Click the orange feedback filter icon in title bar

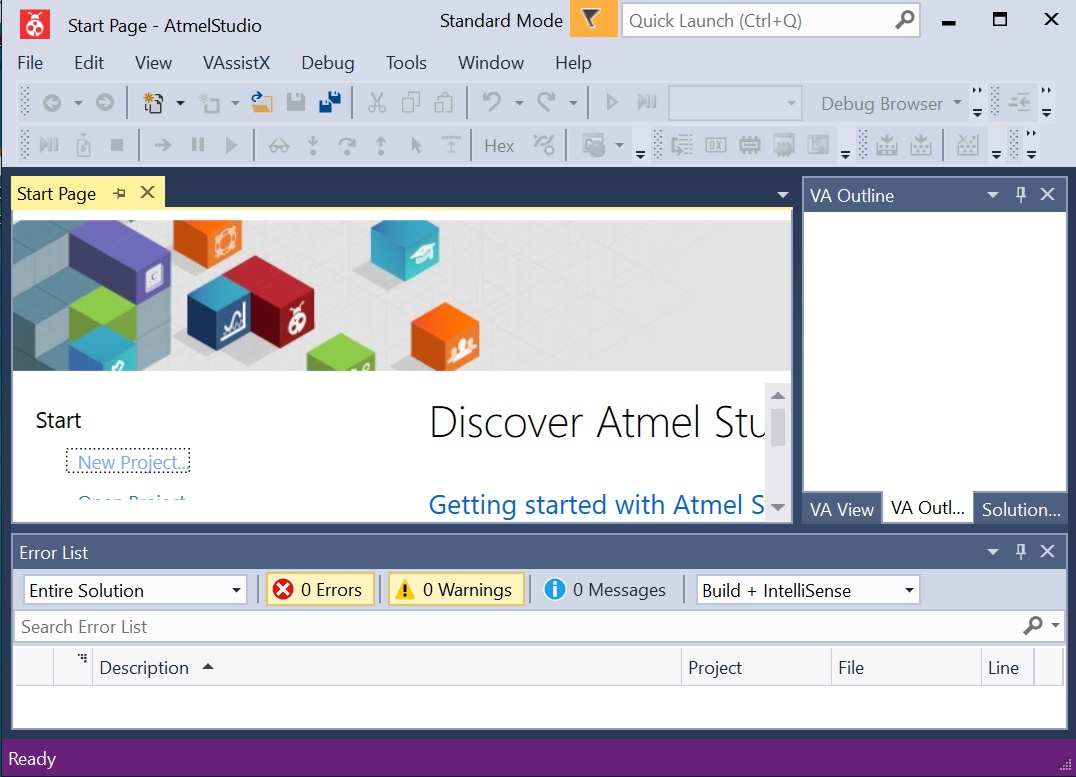point(594,19)
